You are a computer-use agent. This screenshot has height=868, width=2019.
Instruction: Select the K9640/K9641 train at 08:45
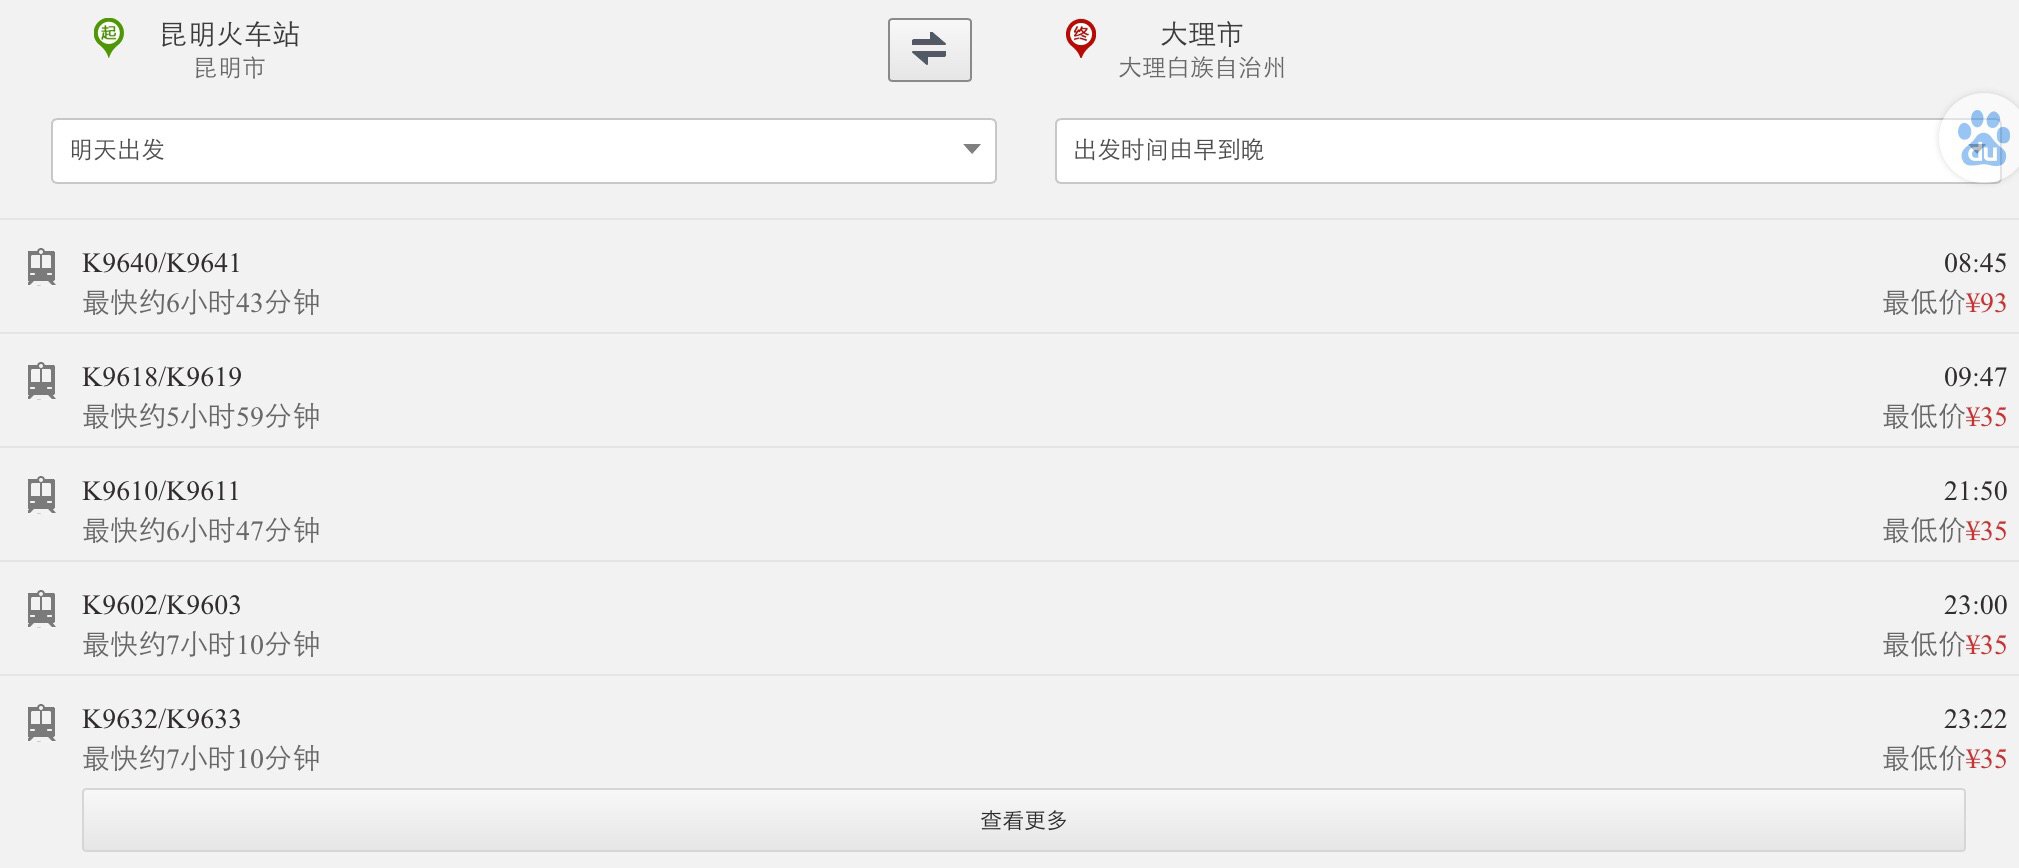pos(1009,277)
